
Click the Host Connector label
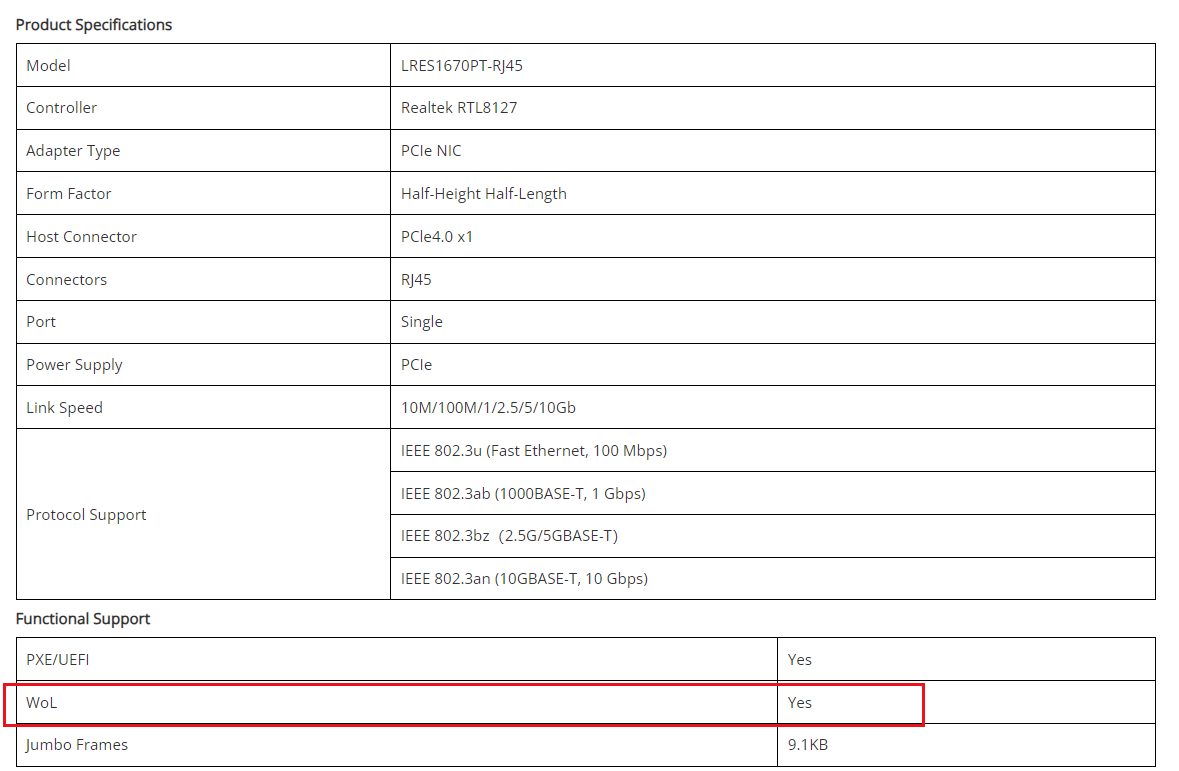click(81, 237)
